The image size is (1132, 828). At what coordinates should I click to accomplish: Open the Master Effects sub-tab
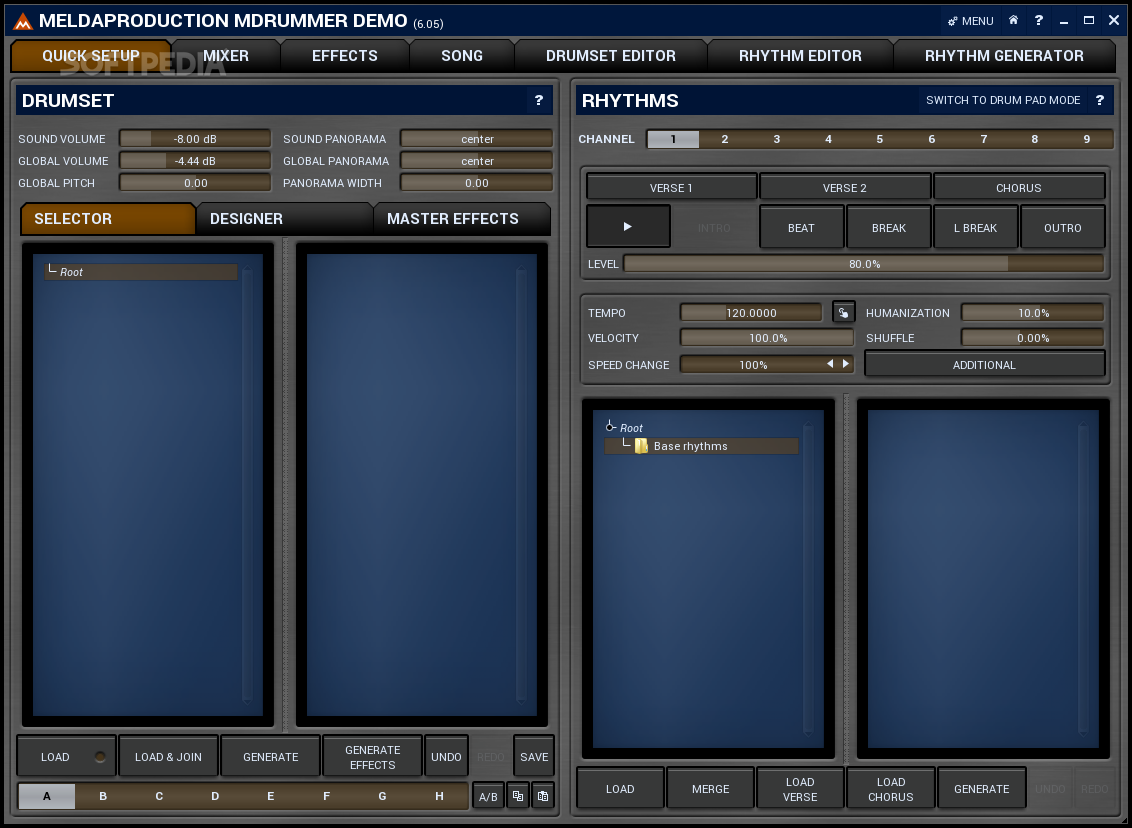462,219
